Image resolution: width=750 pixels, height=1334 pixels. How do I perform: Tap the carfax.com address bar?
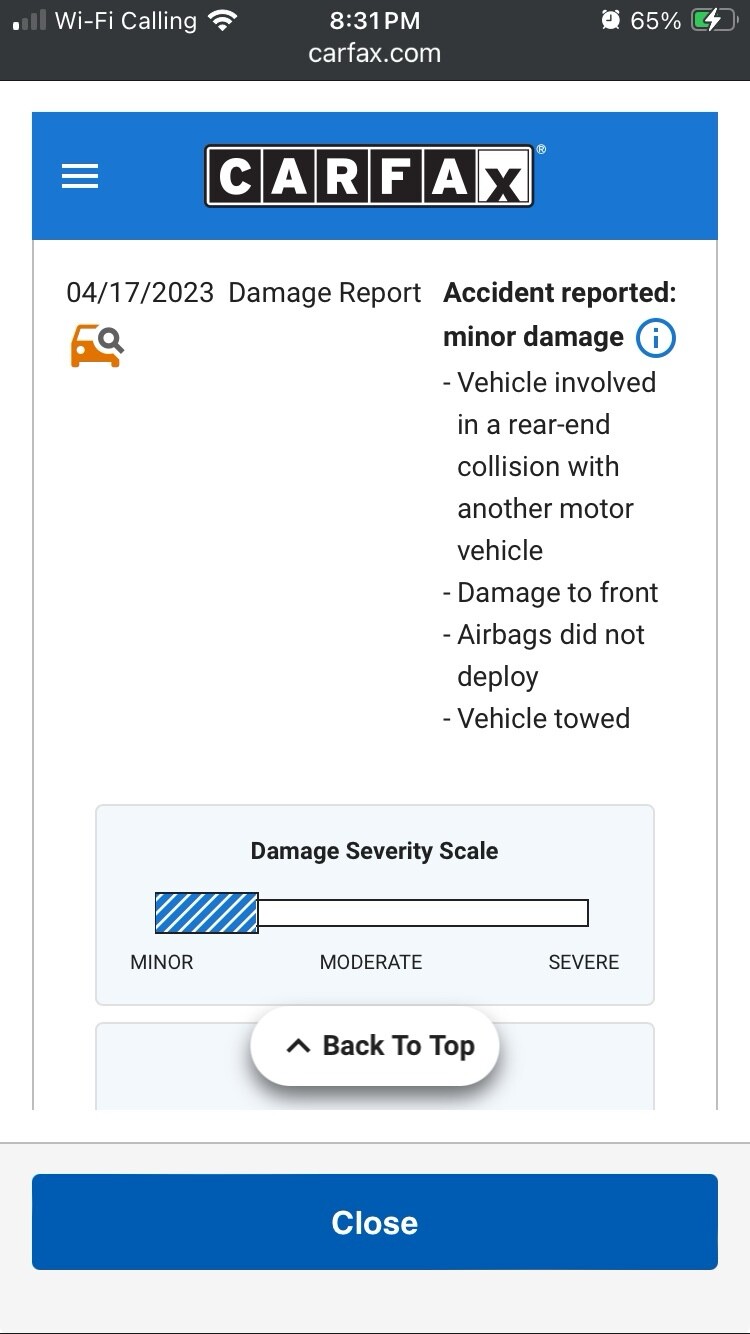[375, 54]
